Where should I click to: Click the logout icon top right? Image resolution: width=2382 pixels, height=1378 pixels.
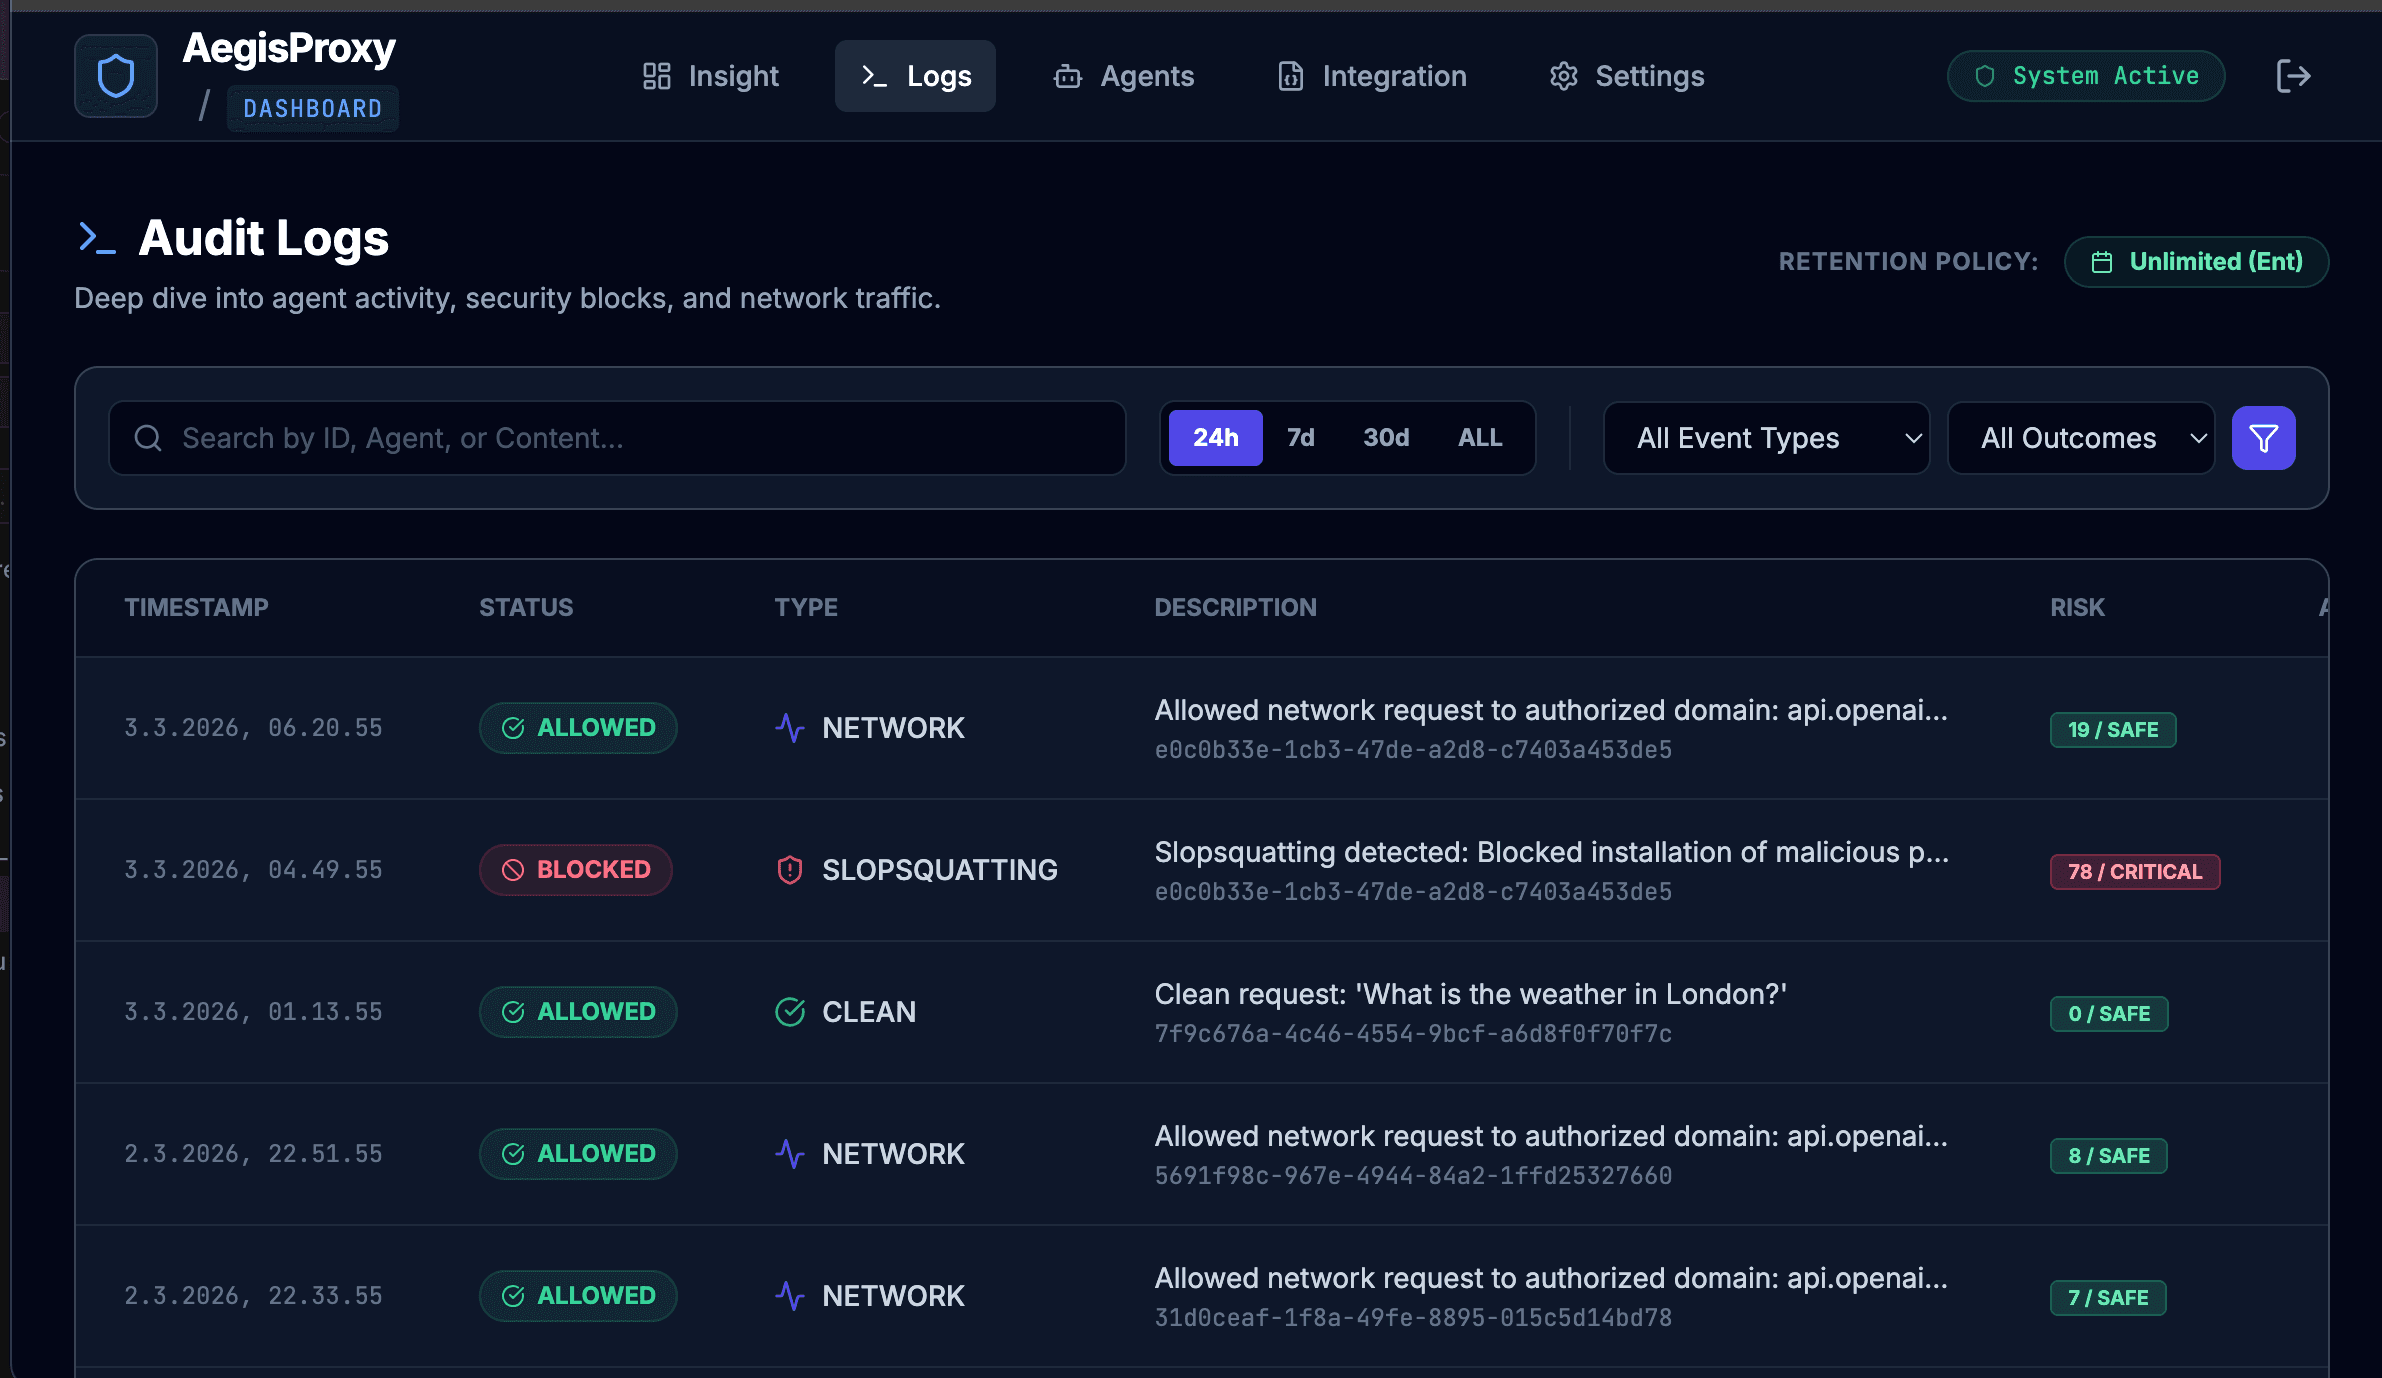[2294, 75]
